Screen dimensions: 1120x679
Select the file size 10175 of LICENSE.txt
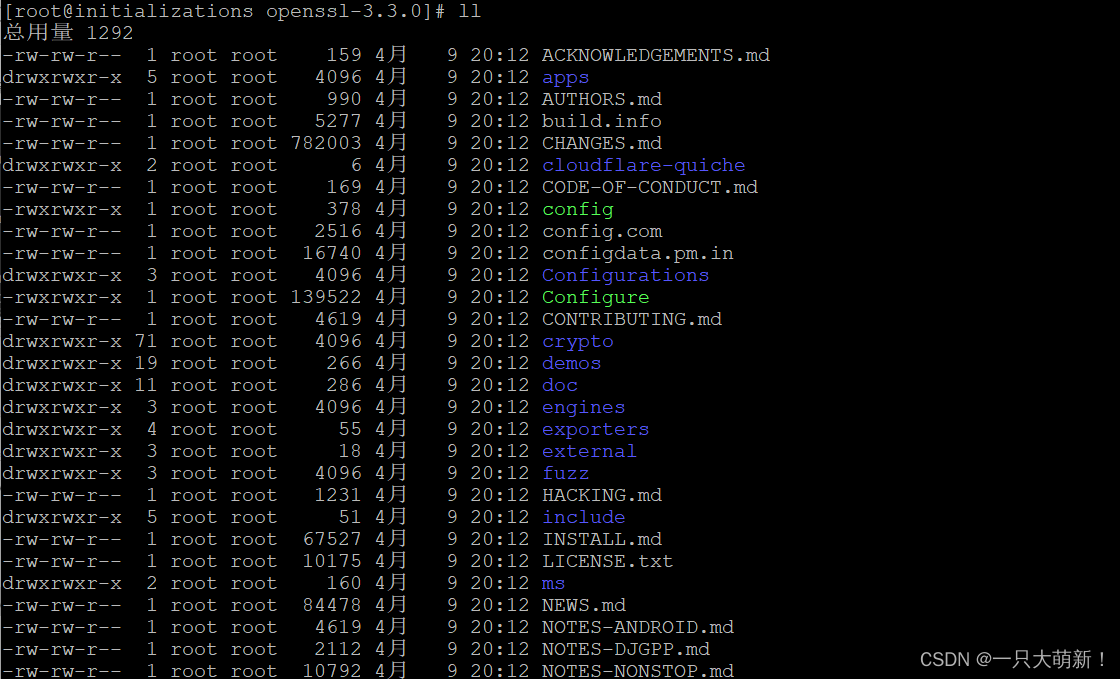click(332, 562)
